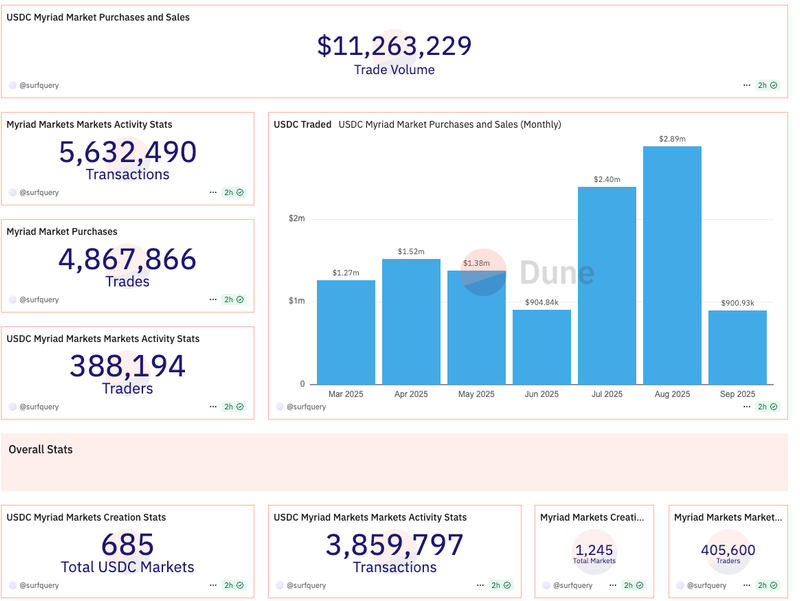Open three-dot menu on 388,194 Traders panel

click(x=213, y=407)
